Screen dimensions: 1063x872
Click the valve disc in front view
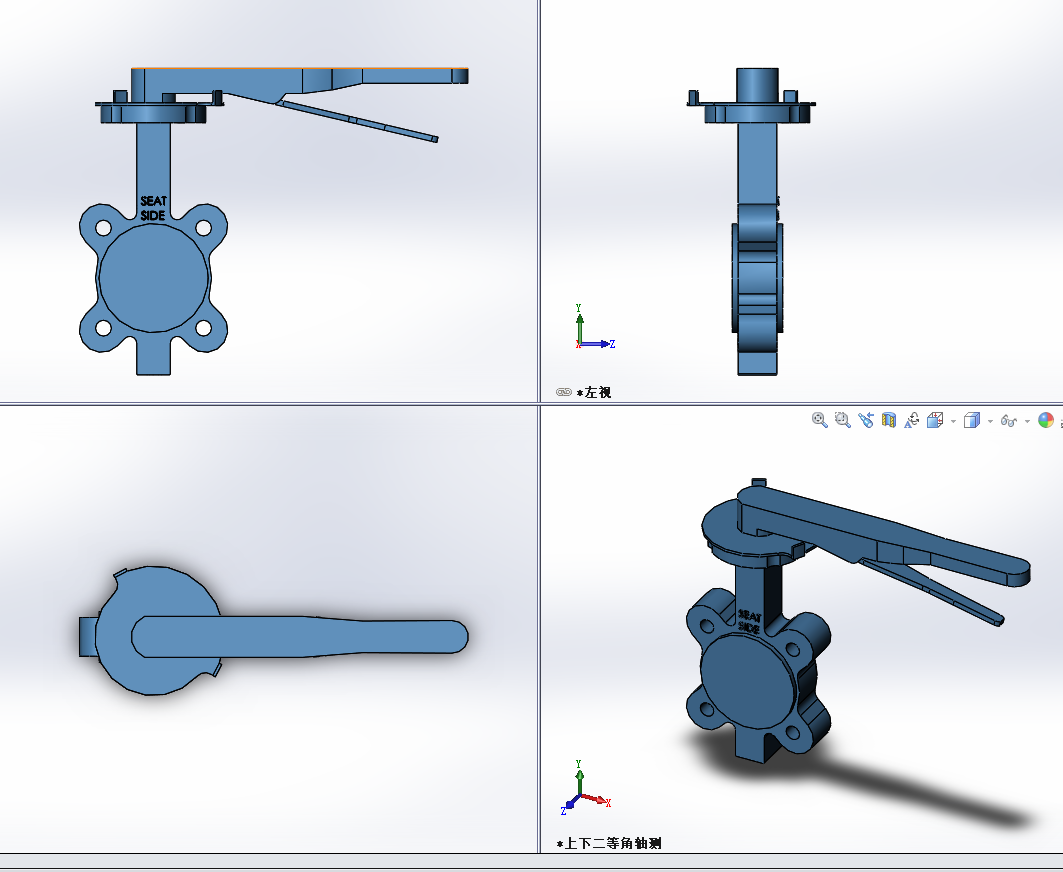point(154,278)
